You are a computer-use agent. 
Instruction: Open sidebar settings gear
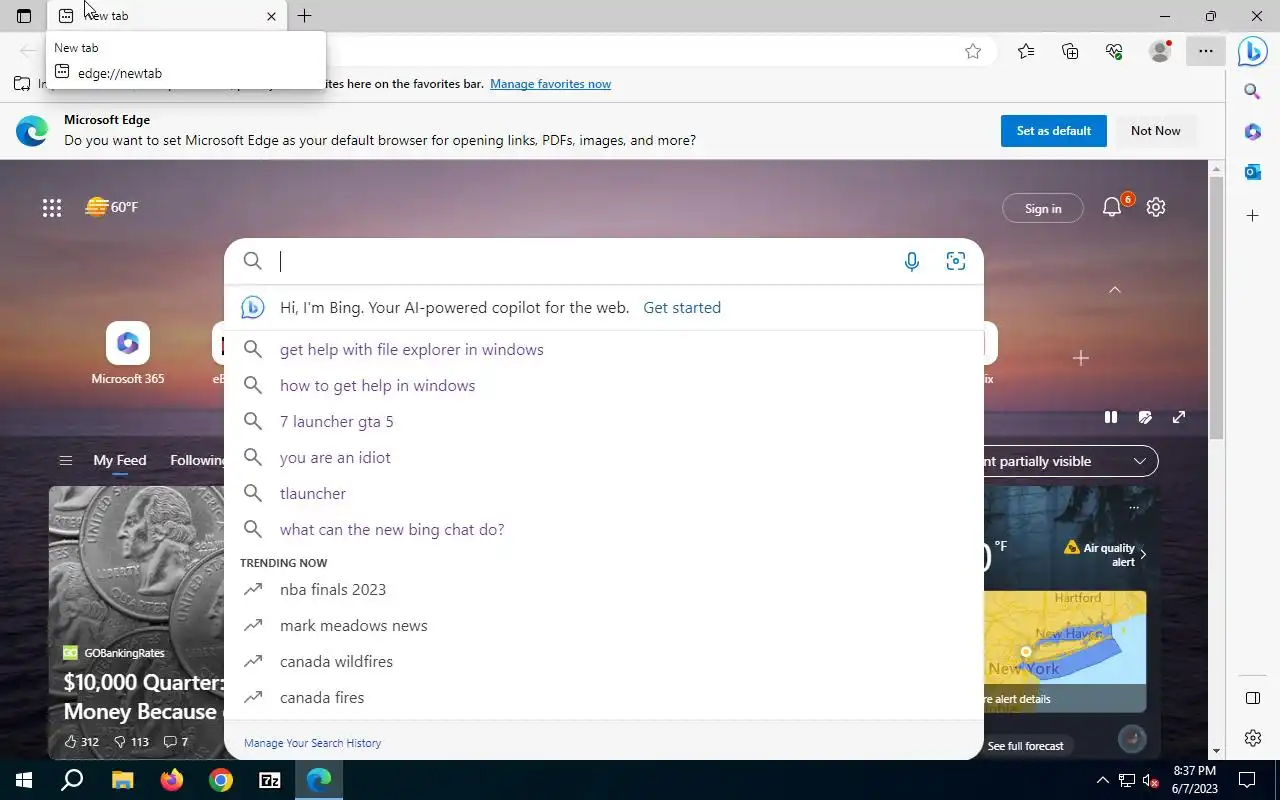point(1252,738)
